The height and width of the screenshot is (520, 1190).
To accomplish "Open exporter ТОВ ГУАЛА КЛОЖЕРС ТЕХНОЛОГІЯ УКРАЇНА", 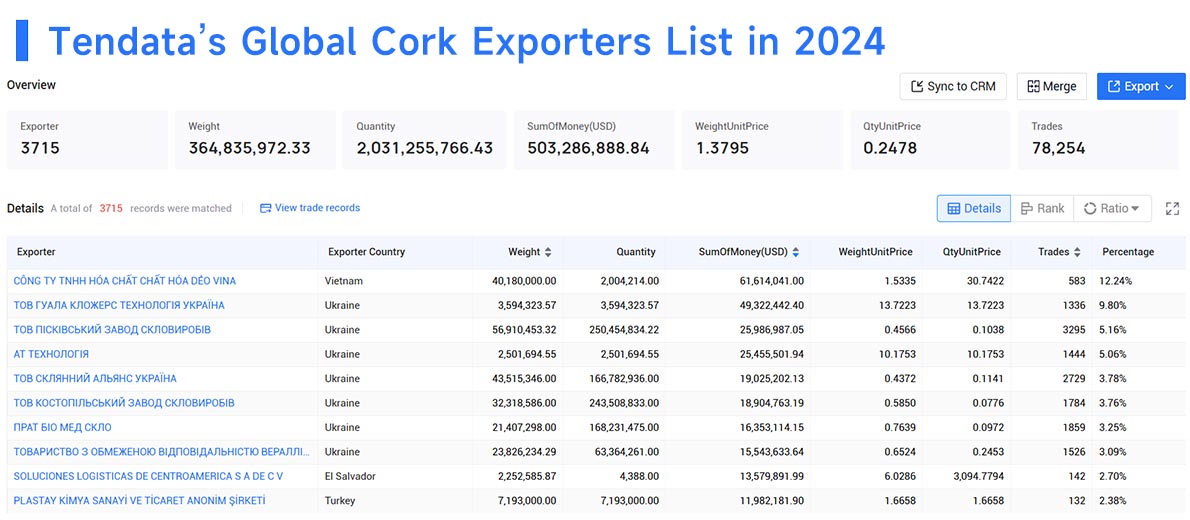I will (119, 305).
